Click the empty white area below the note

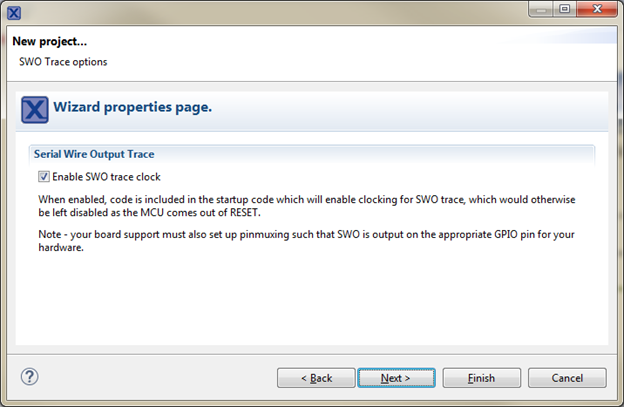(312, 300)
